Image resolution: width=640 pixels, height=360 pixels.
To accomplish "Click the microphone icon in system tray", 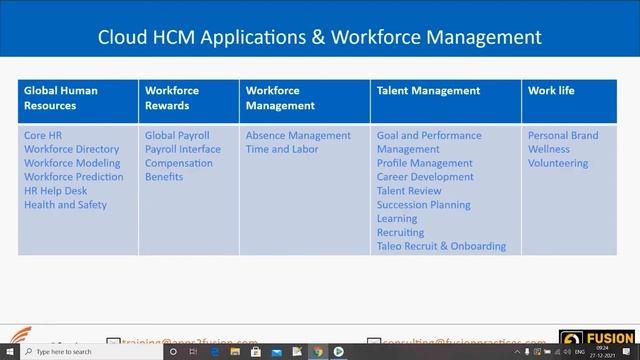I will coord(527,351).
